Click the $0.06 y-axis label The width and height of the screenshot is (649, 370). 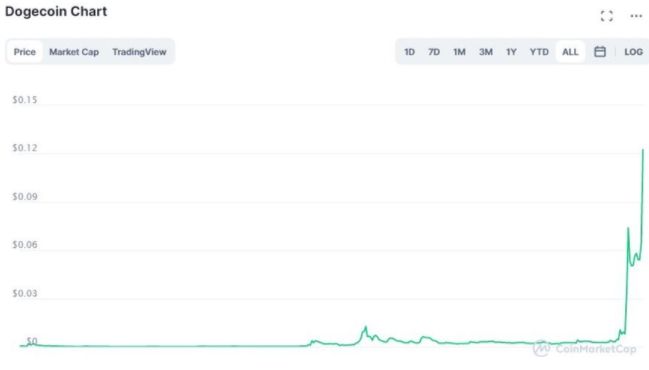[25, 245]
